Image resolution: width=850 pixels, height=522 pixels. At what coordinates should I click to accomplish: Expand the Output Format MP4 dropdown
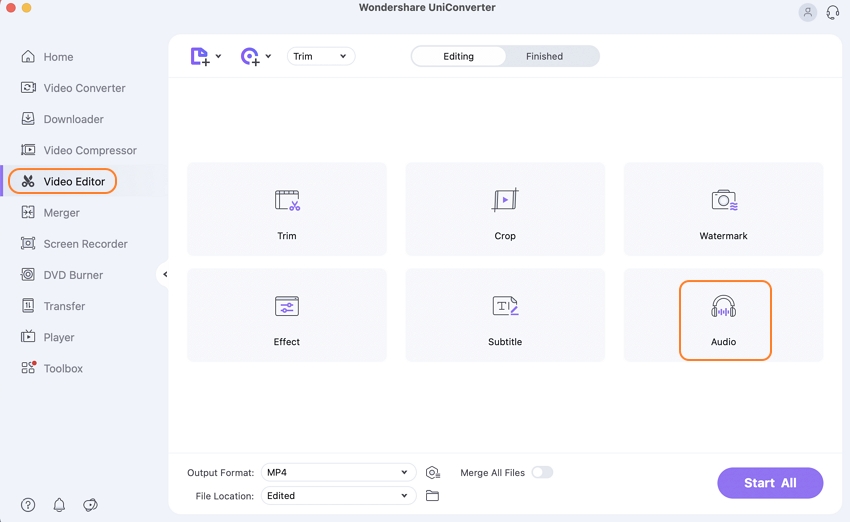pos(338,473)
